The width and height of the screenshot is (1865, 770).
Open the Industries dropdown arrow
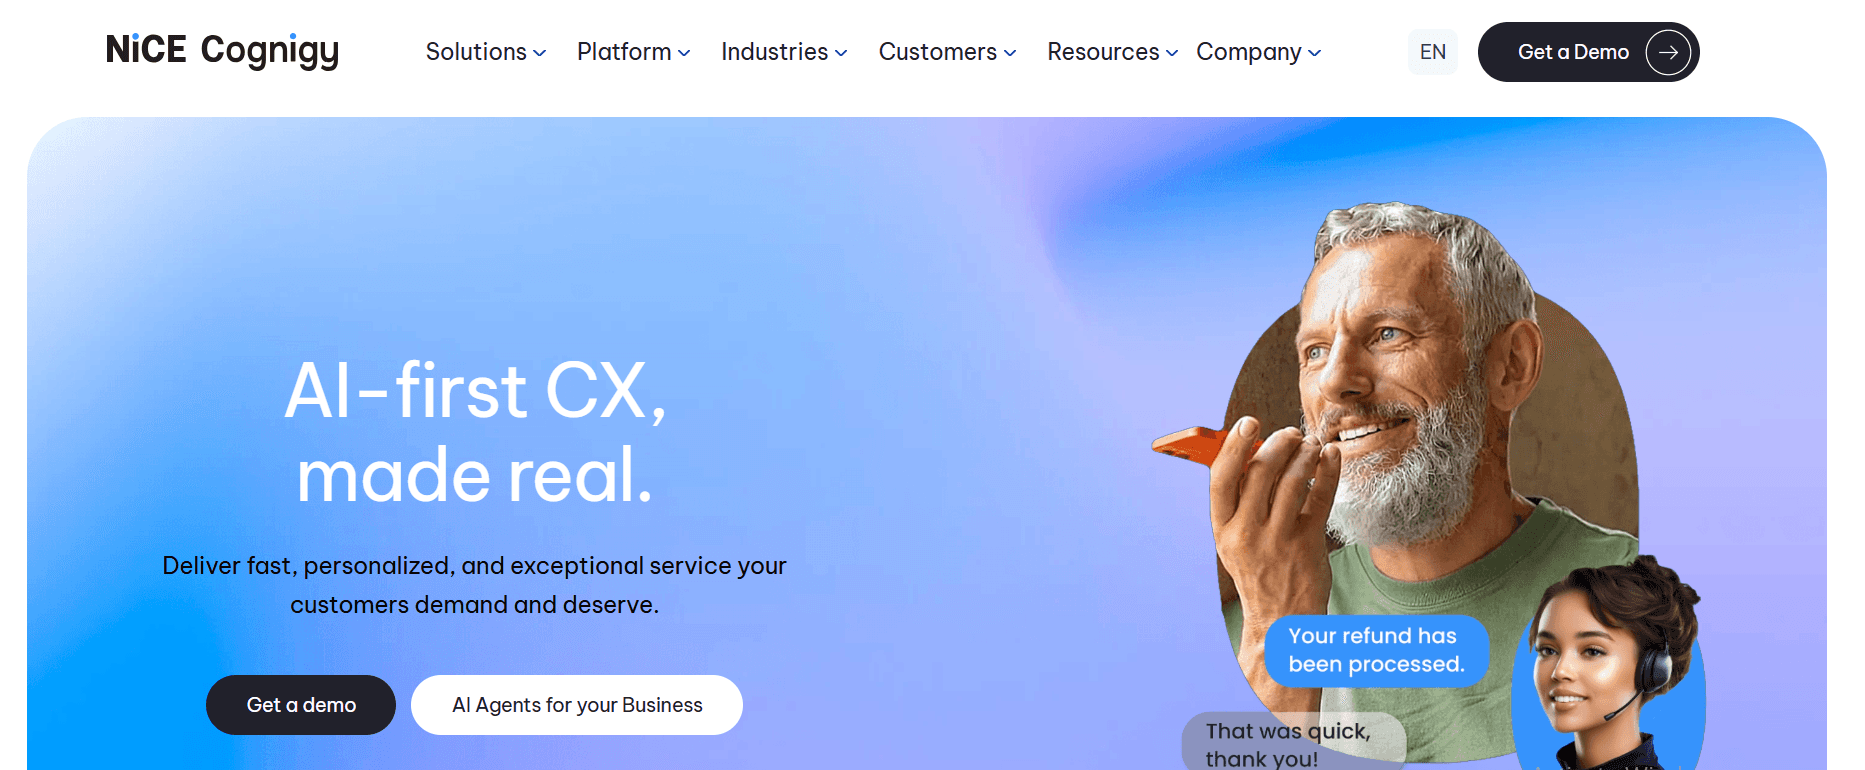pyautogui.click(x=841, y=53)
